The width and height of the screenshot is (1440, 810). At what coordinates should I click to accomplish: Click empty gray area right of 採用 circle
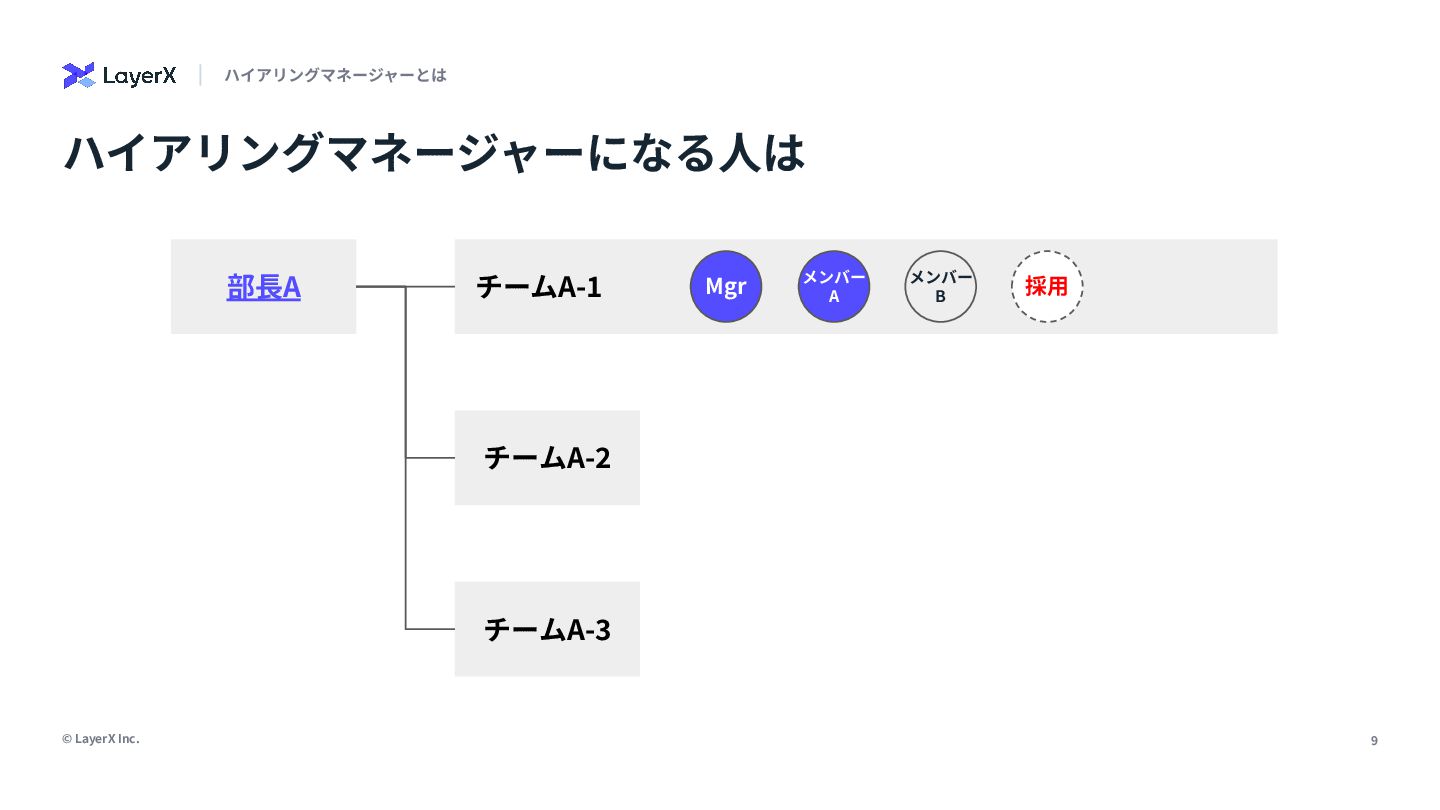coord(1180,287)
